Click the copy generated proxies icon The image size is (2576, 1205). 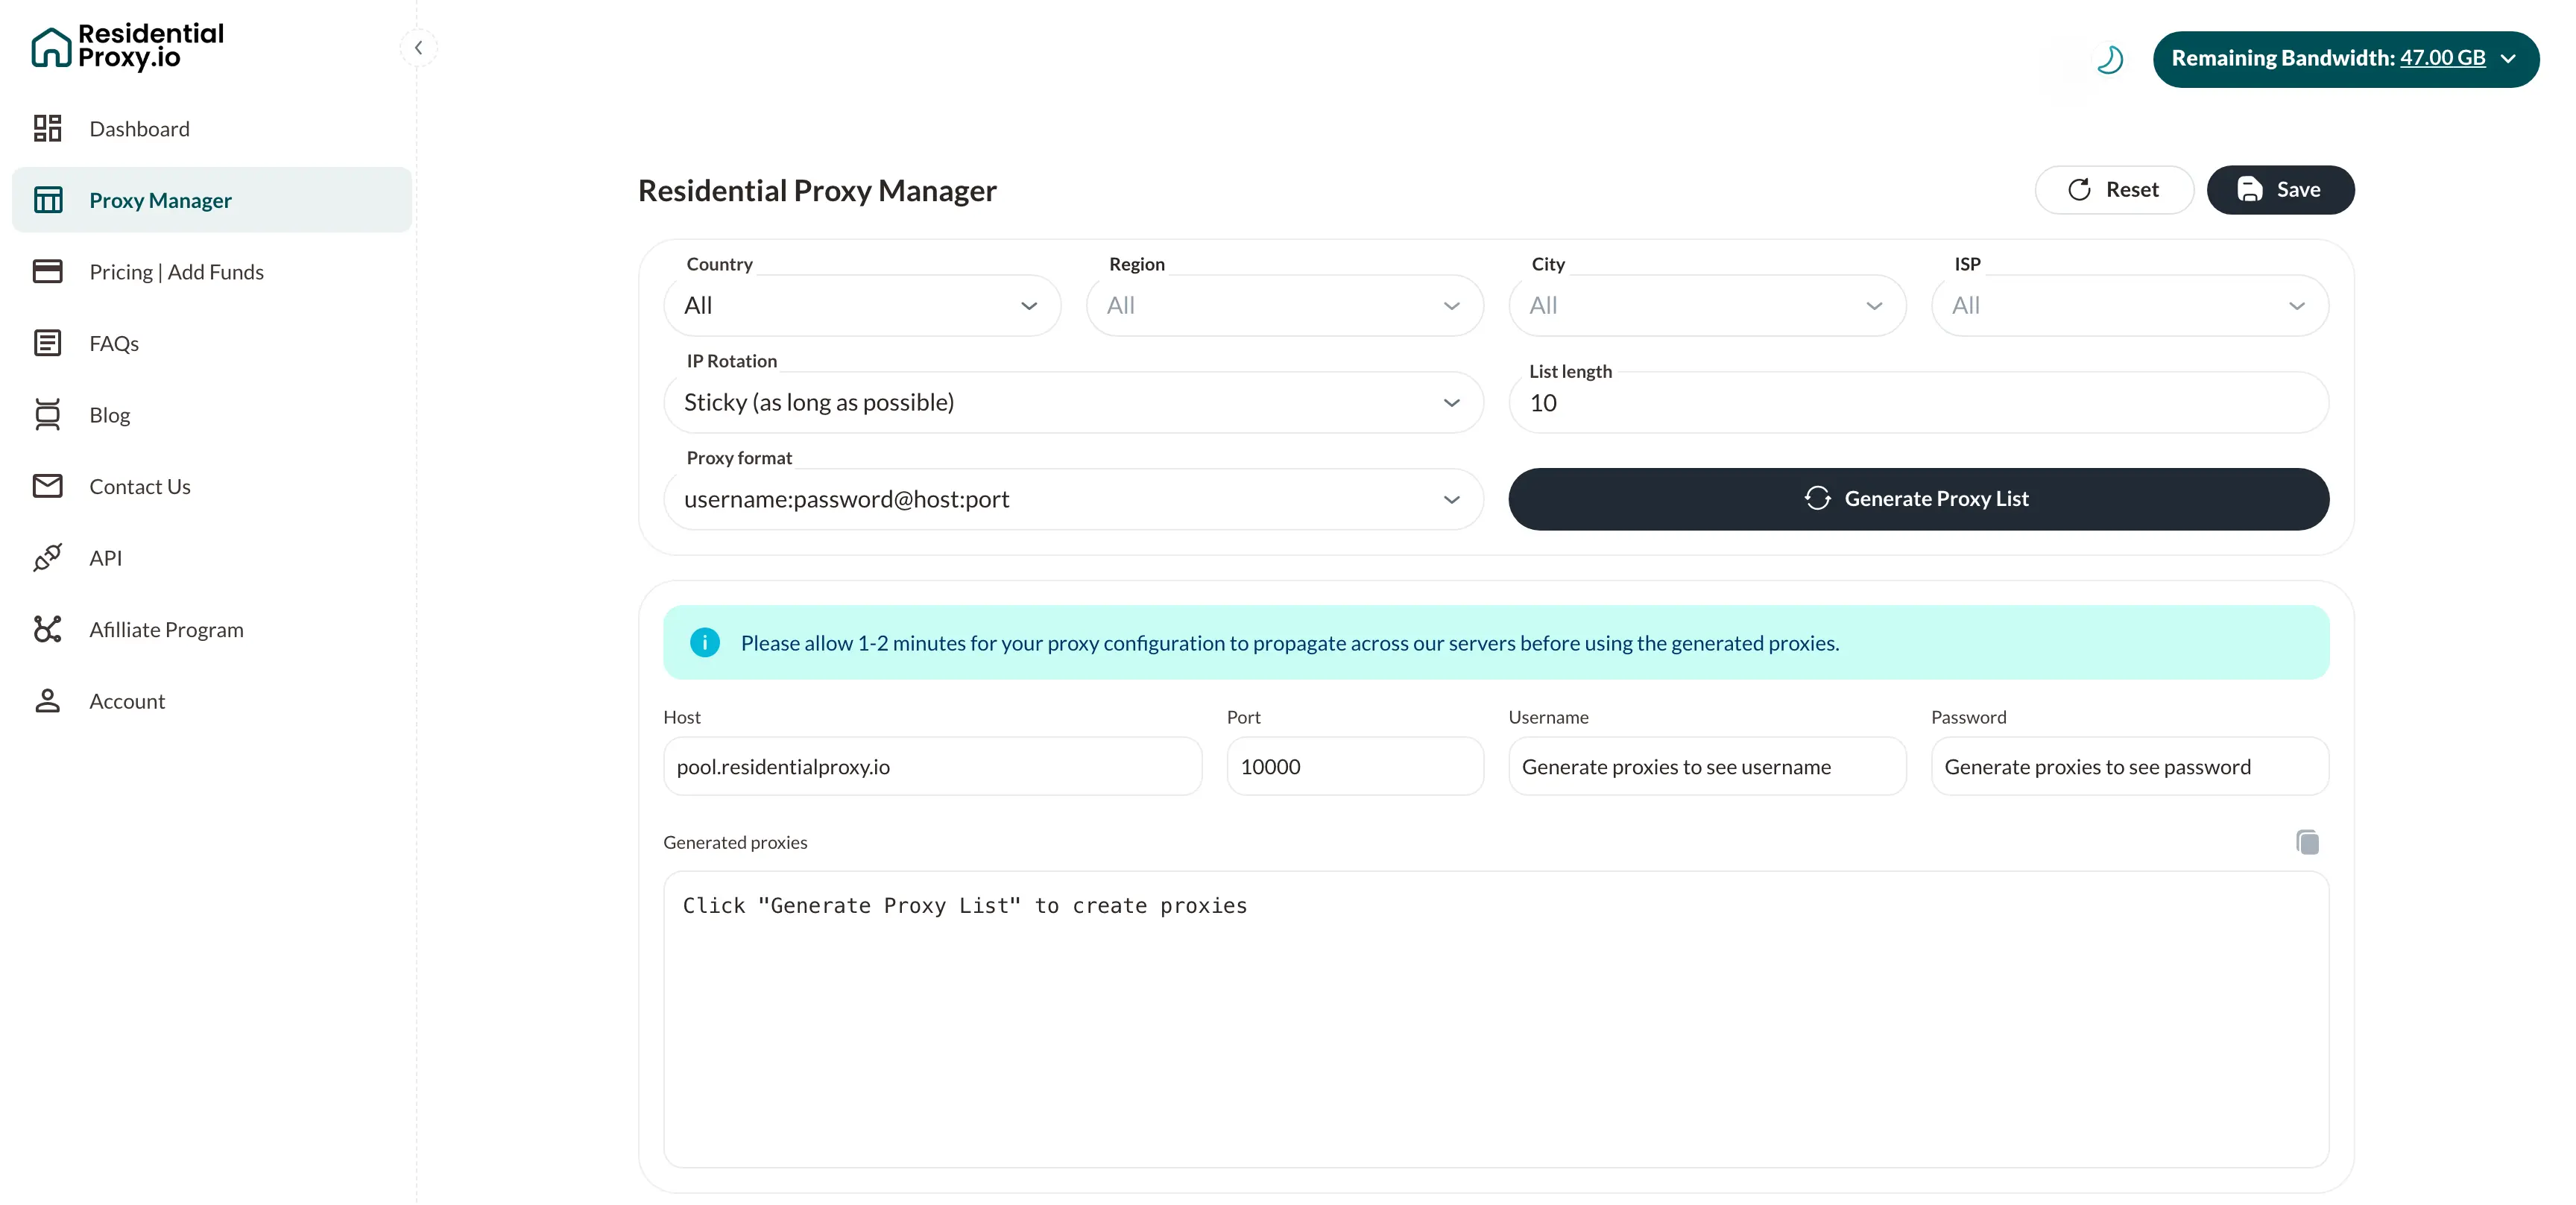[2307, 842]
